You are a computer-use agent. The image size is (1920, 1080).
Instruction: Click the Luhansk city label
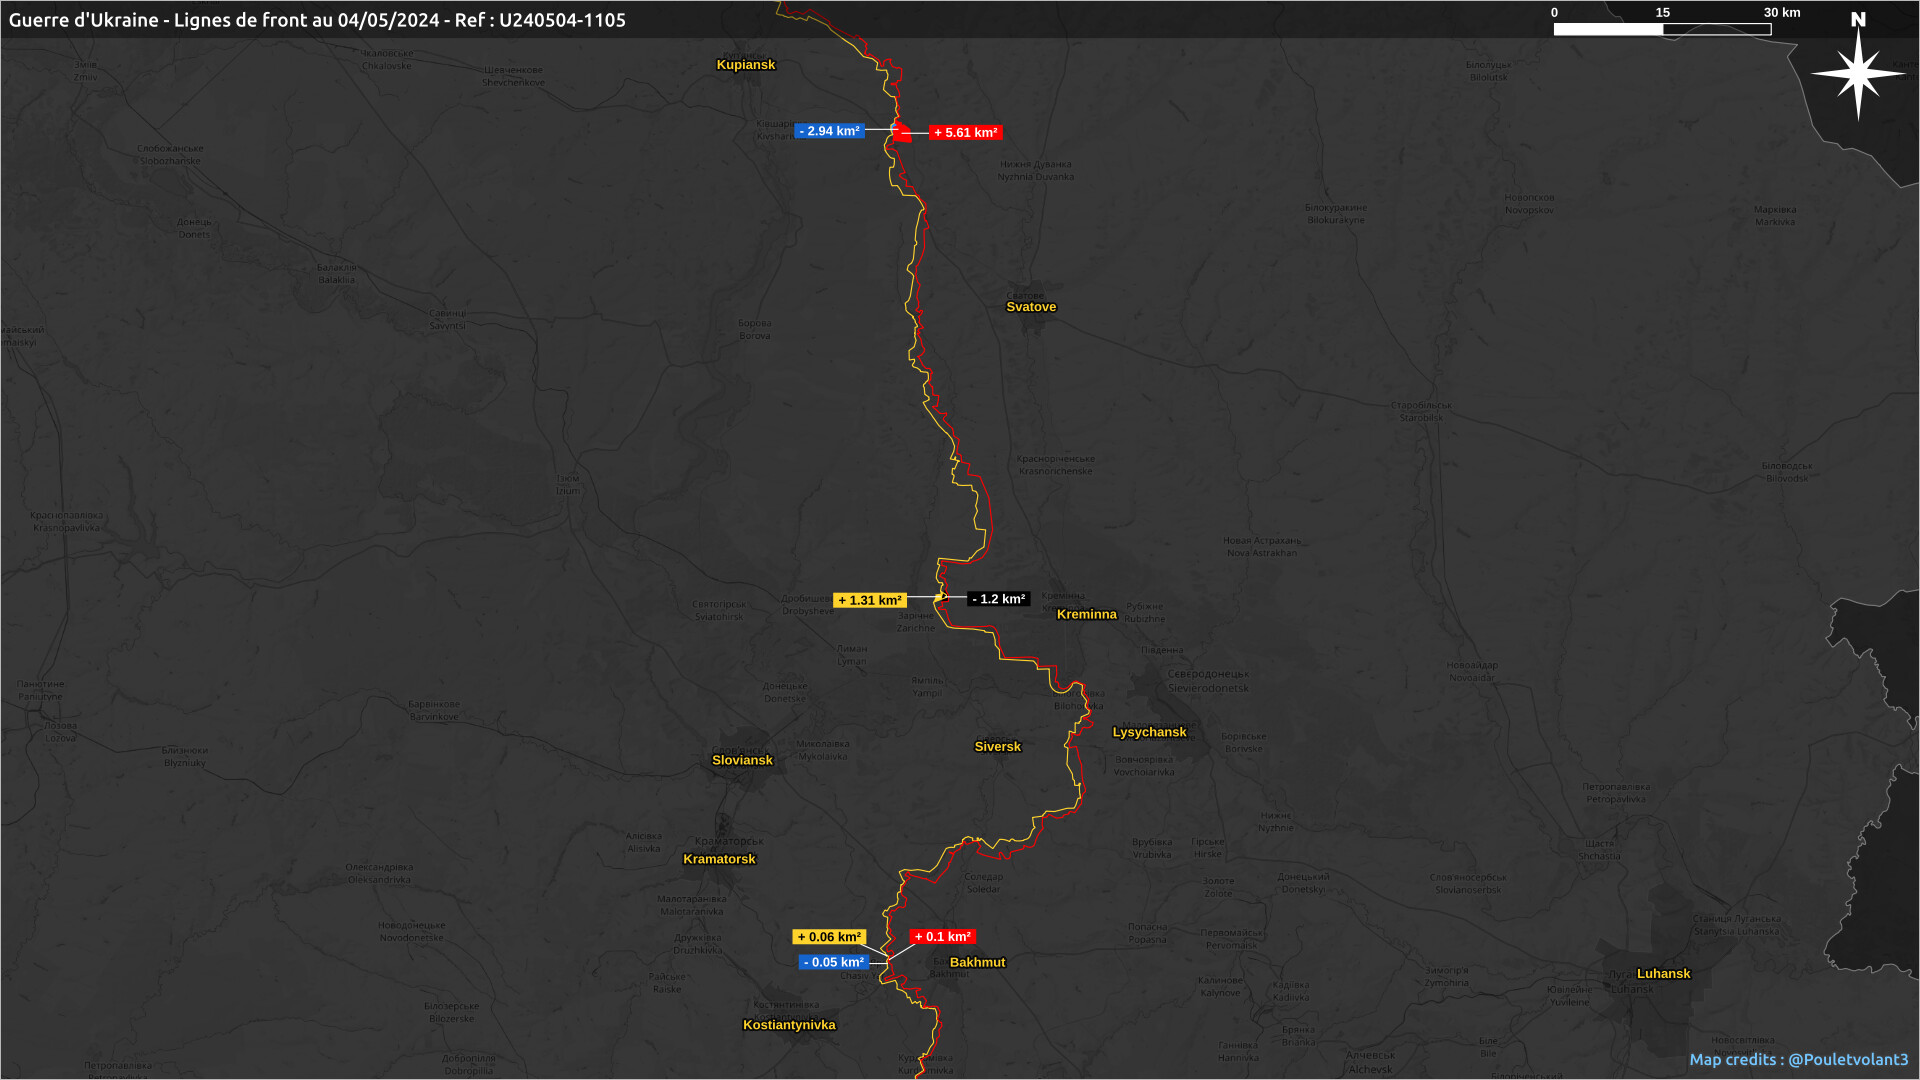(1663, 974)
